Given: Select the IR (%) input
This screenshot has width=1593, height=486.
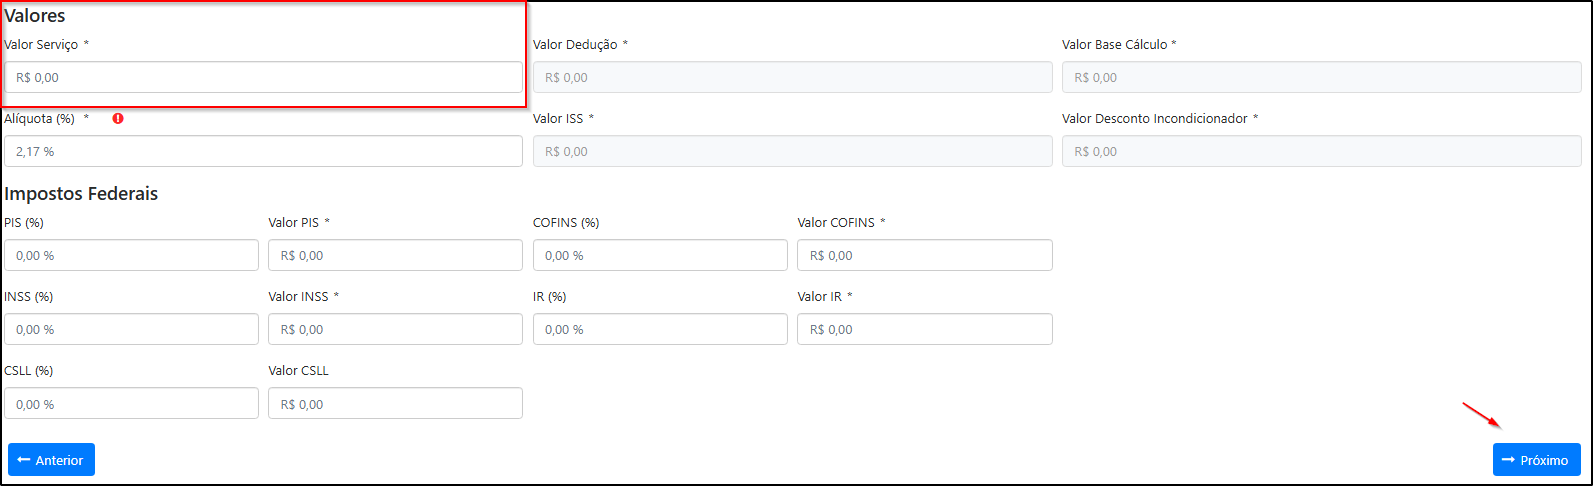Looking at the screenshot, I should click(x=660, y=329).
